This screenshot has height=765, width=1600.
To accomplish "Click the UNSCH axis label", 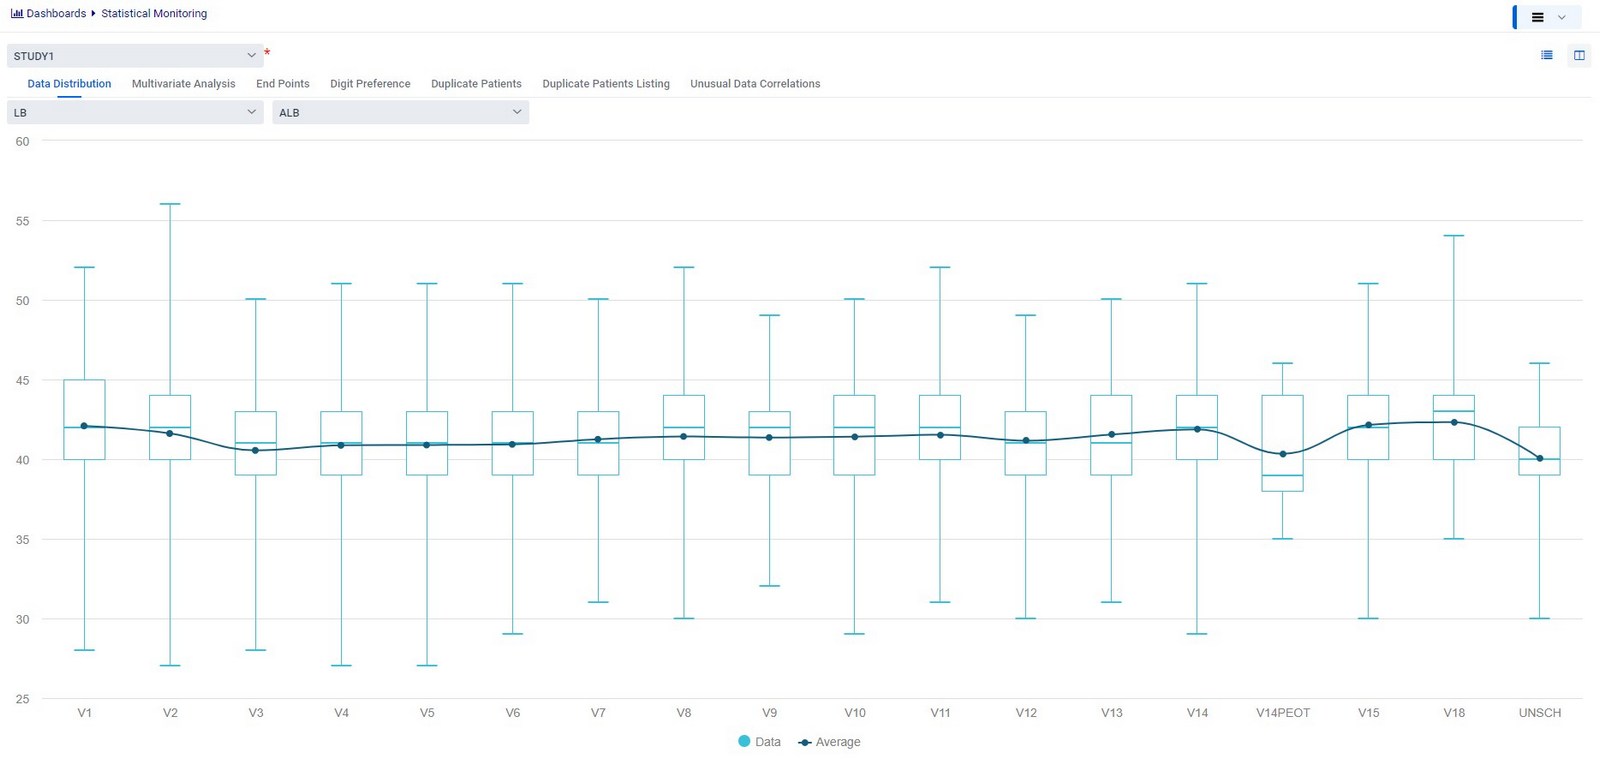I will click(x=1540, y=713).
